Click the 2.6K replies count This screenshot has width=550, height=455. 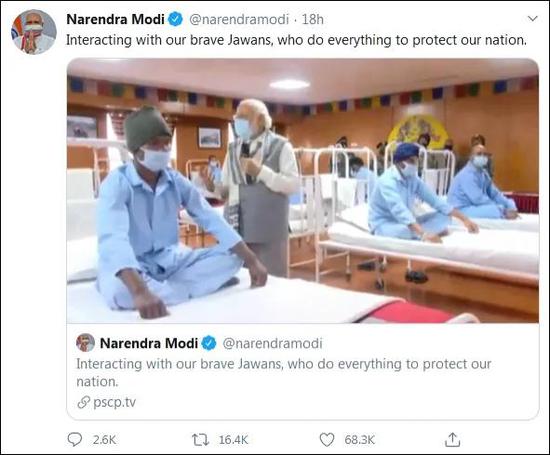(104, 440)
